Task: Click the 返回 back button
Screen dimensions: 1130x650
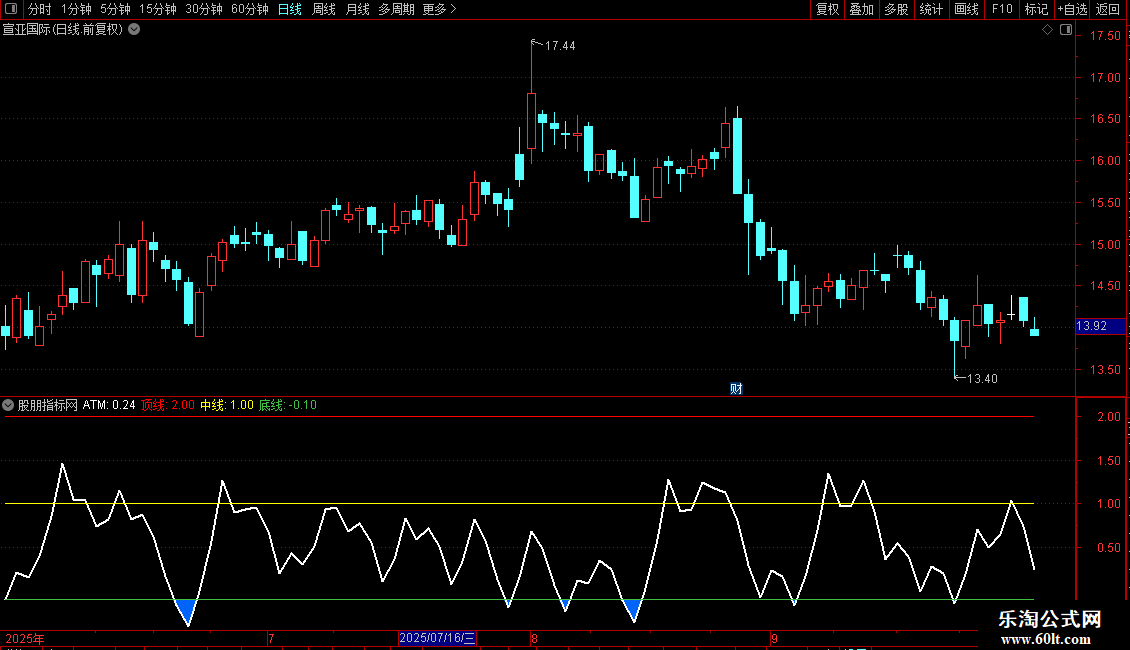Action: click(1108, 9)
